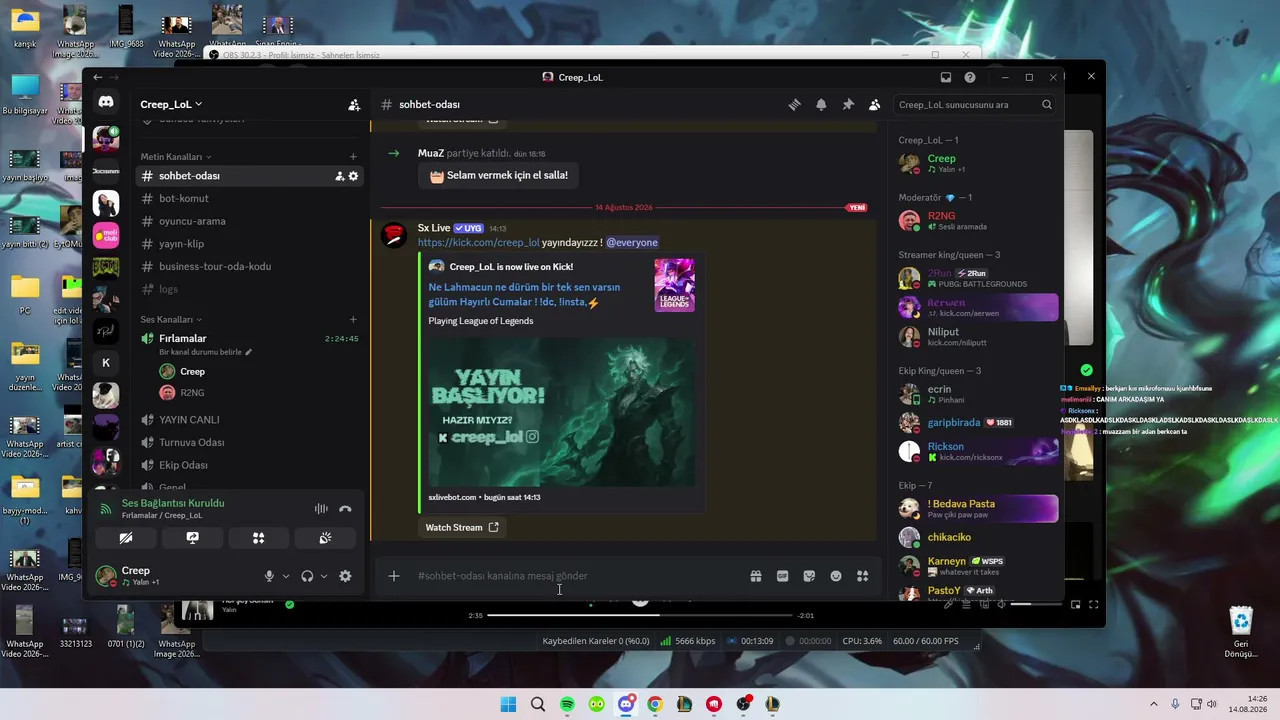Click the Windows Start button
Viewport: 1280px width, 720px height.
(508, 704)
